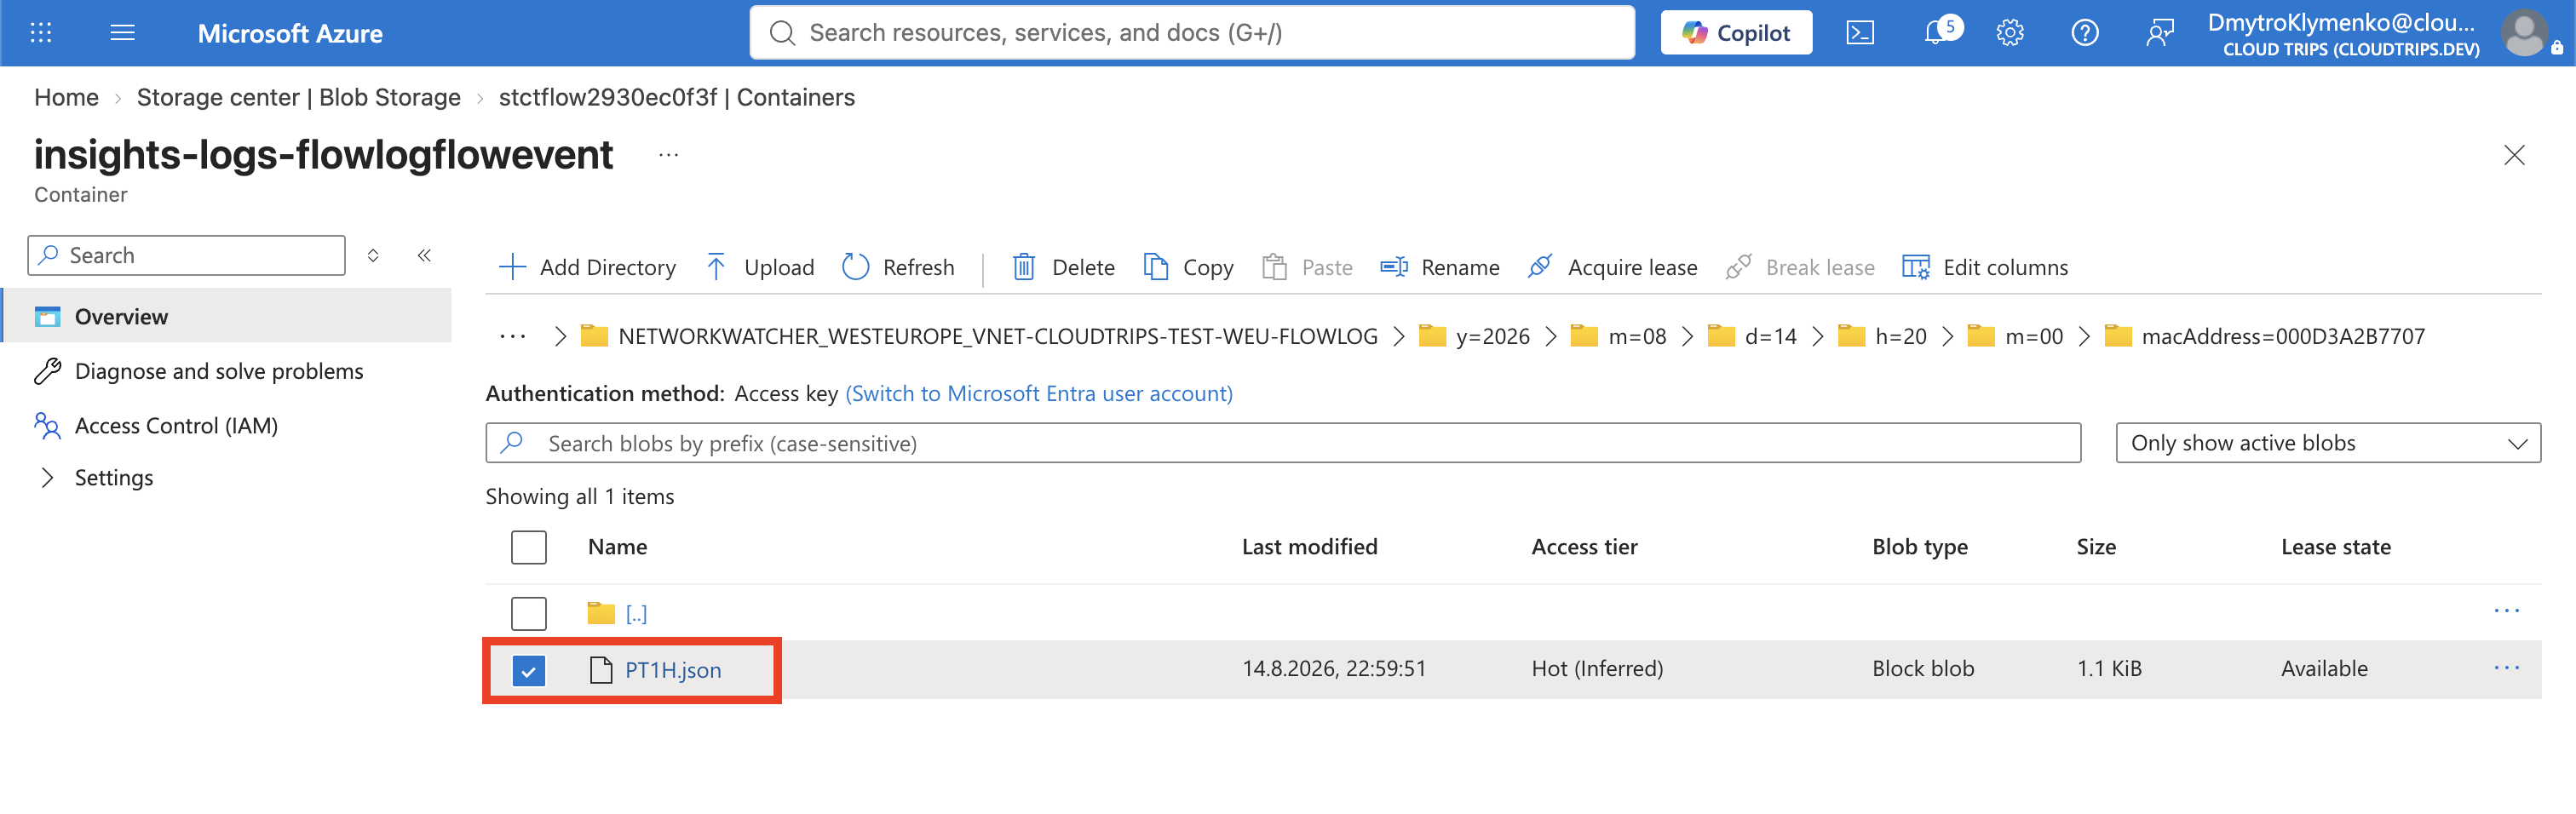Switch to Microsoft Entra user account
This screenshot has width=2576, height=814.
(x=1039, y=393)
